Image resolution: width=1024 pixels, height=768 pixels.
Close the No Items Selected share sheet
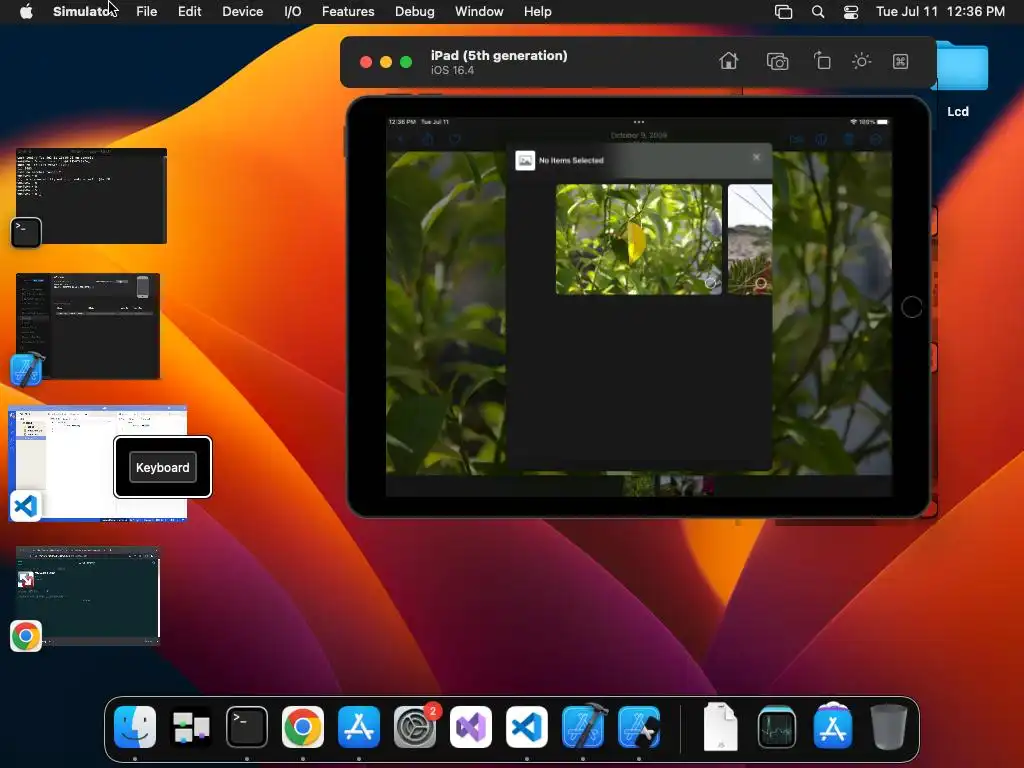756,157
